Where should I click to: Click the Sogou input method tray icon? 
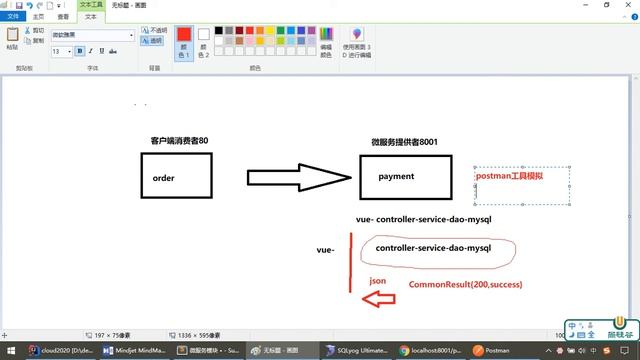tap(607, 351)
